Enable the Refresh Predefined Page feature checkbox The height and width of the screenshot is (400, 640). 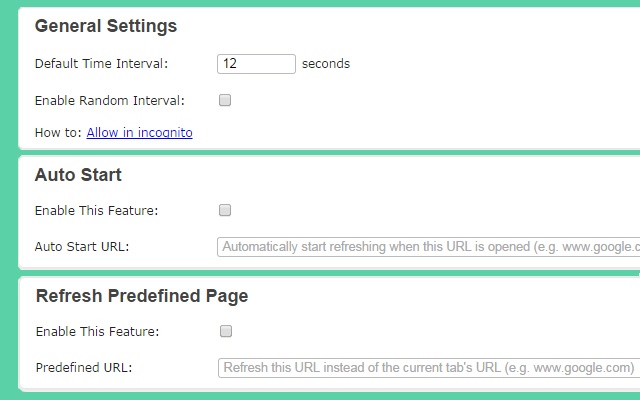tap(225, 331)
